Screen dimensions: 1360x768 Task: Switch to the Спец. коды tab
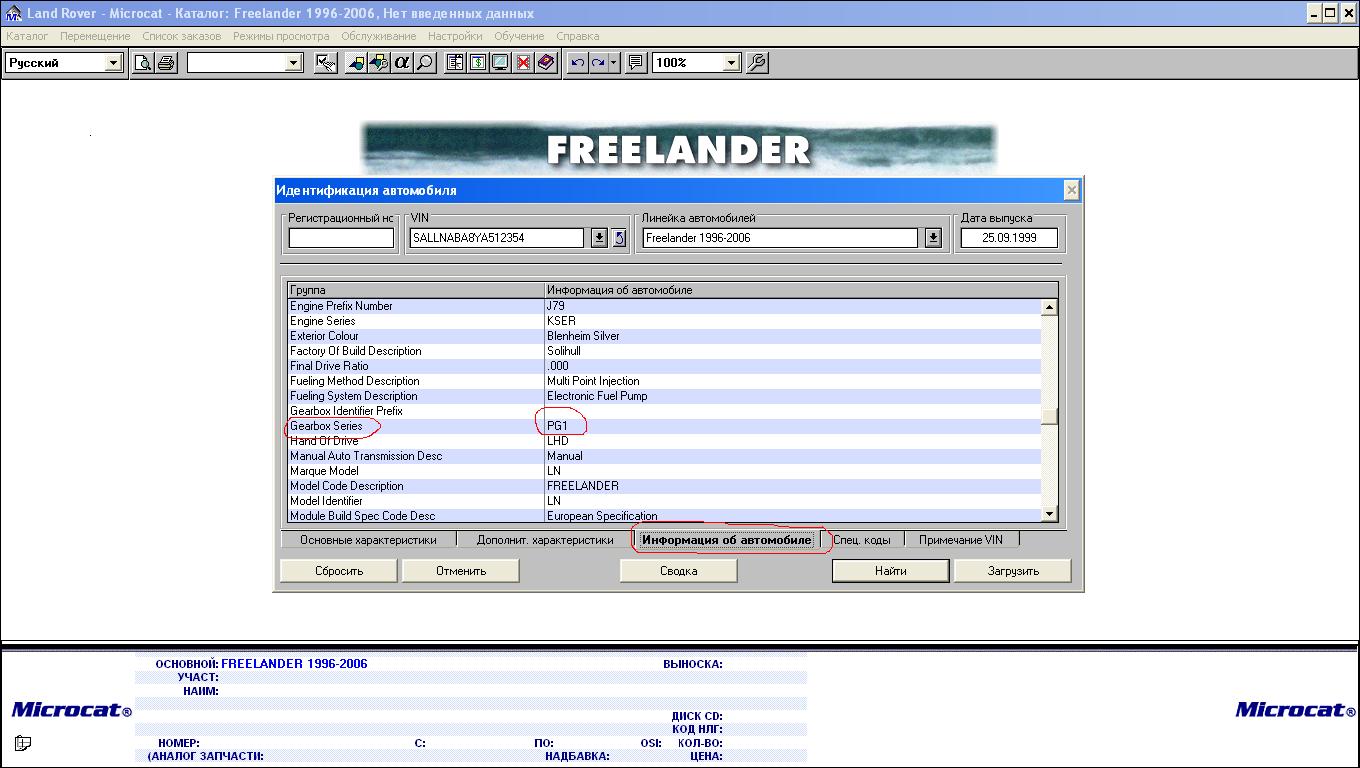pos(862,540)
